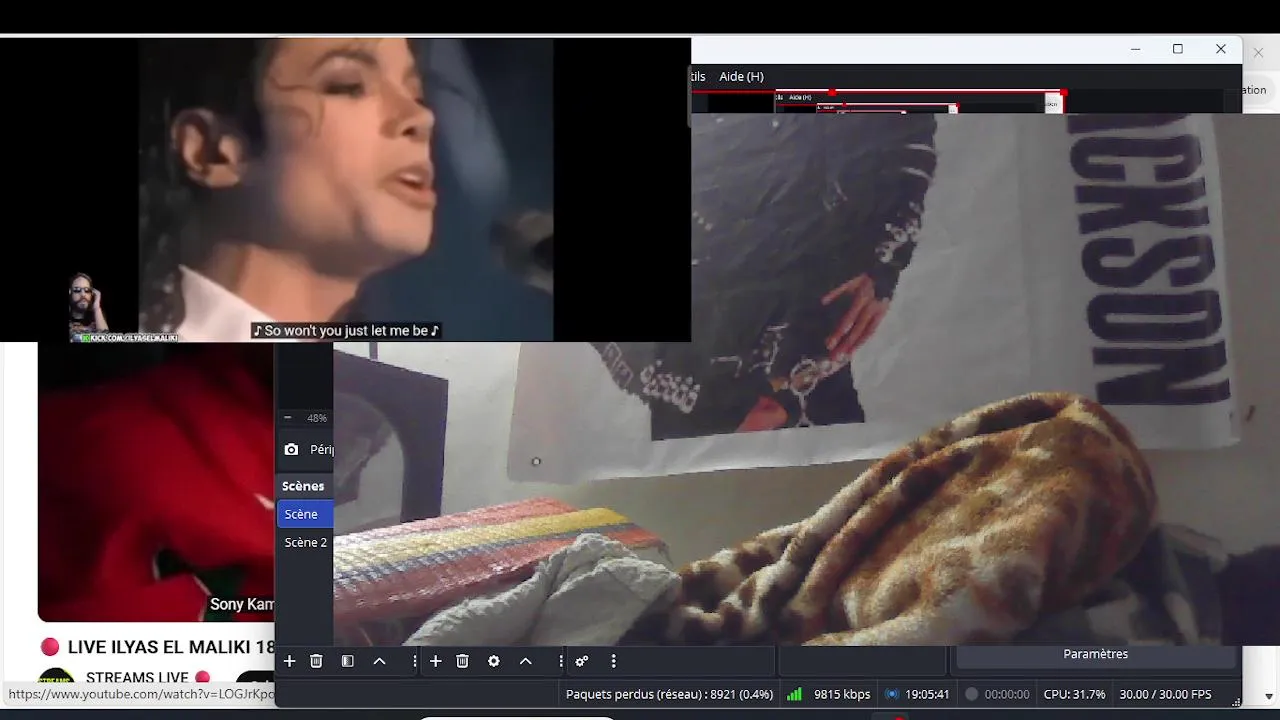Open OBS Paramètres button
1280x720 pixels.
coord(1095,654)
